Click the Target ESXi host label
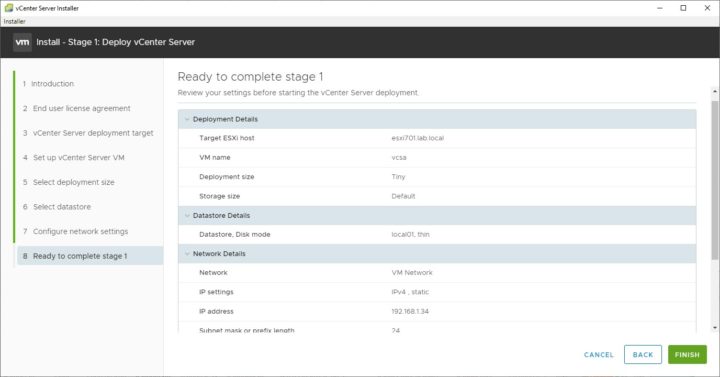The height and width of the screenshot is (377, 720). coord(226,138)
